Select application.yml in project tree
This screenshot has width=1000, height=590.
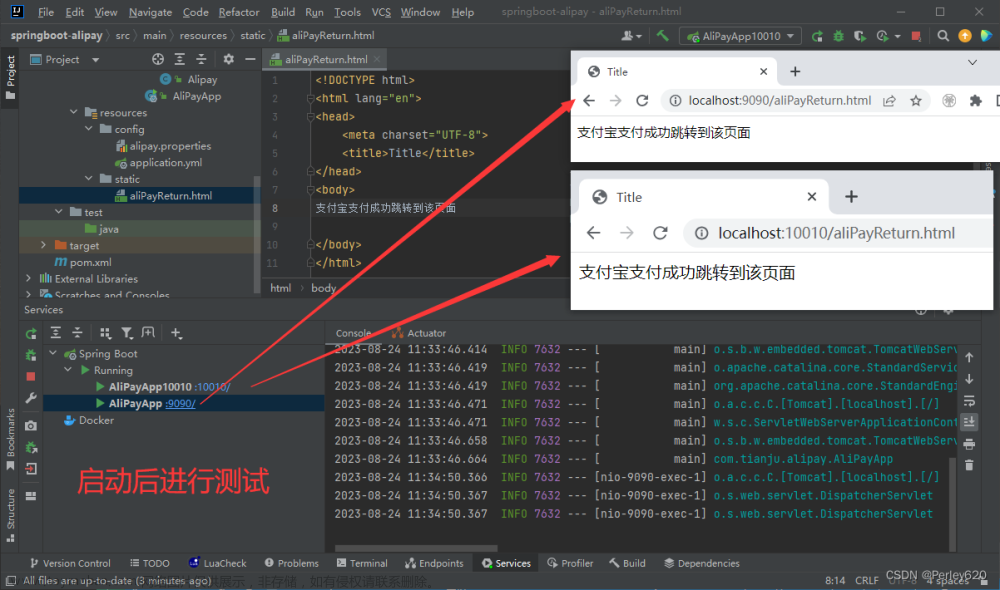tap(159, 163)
